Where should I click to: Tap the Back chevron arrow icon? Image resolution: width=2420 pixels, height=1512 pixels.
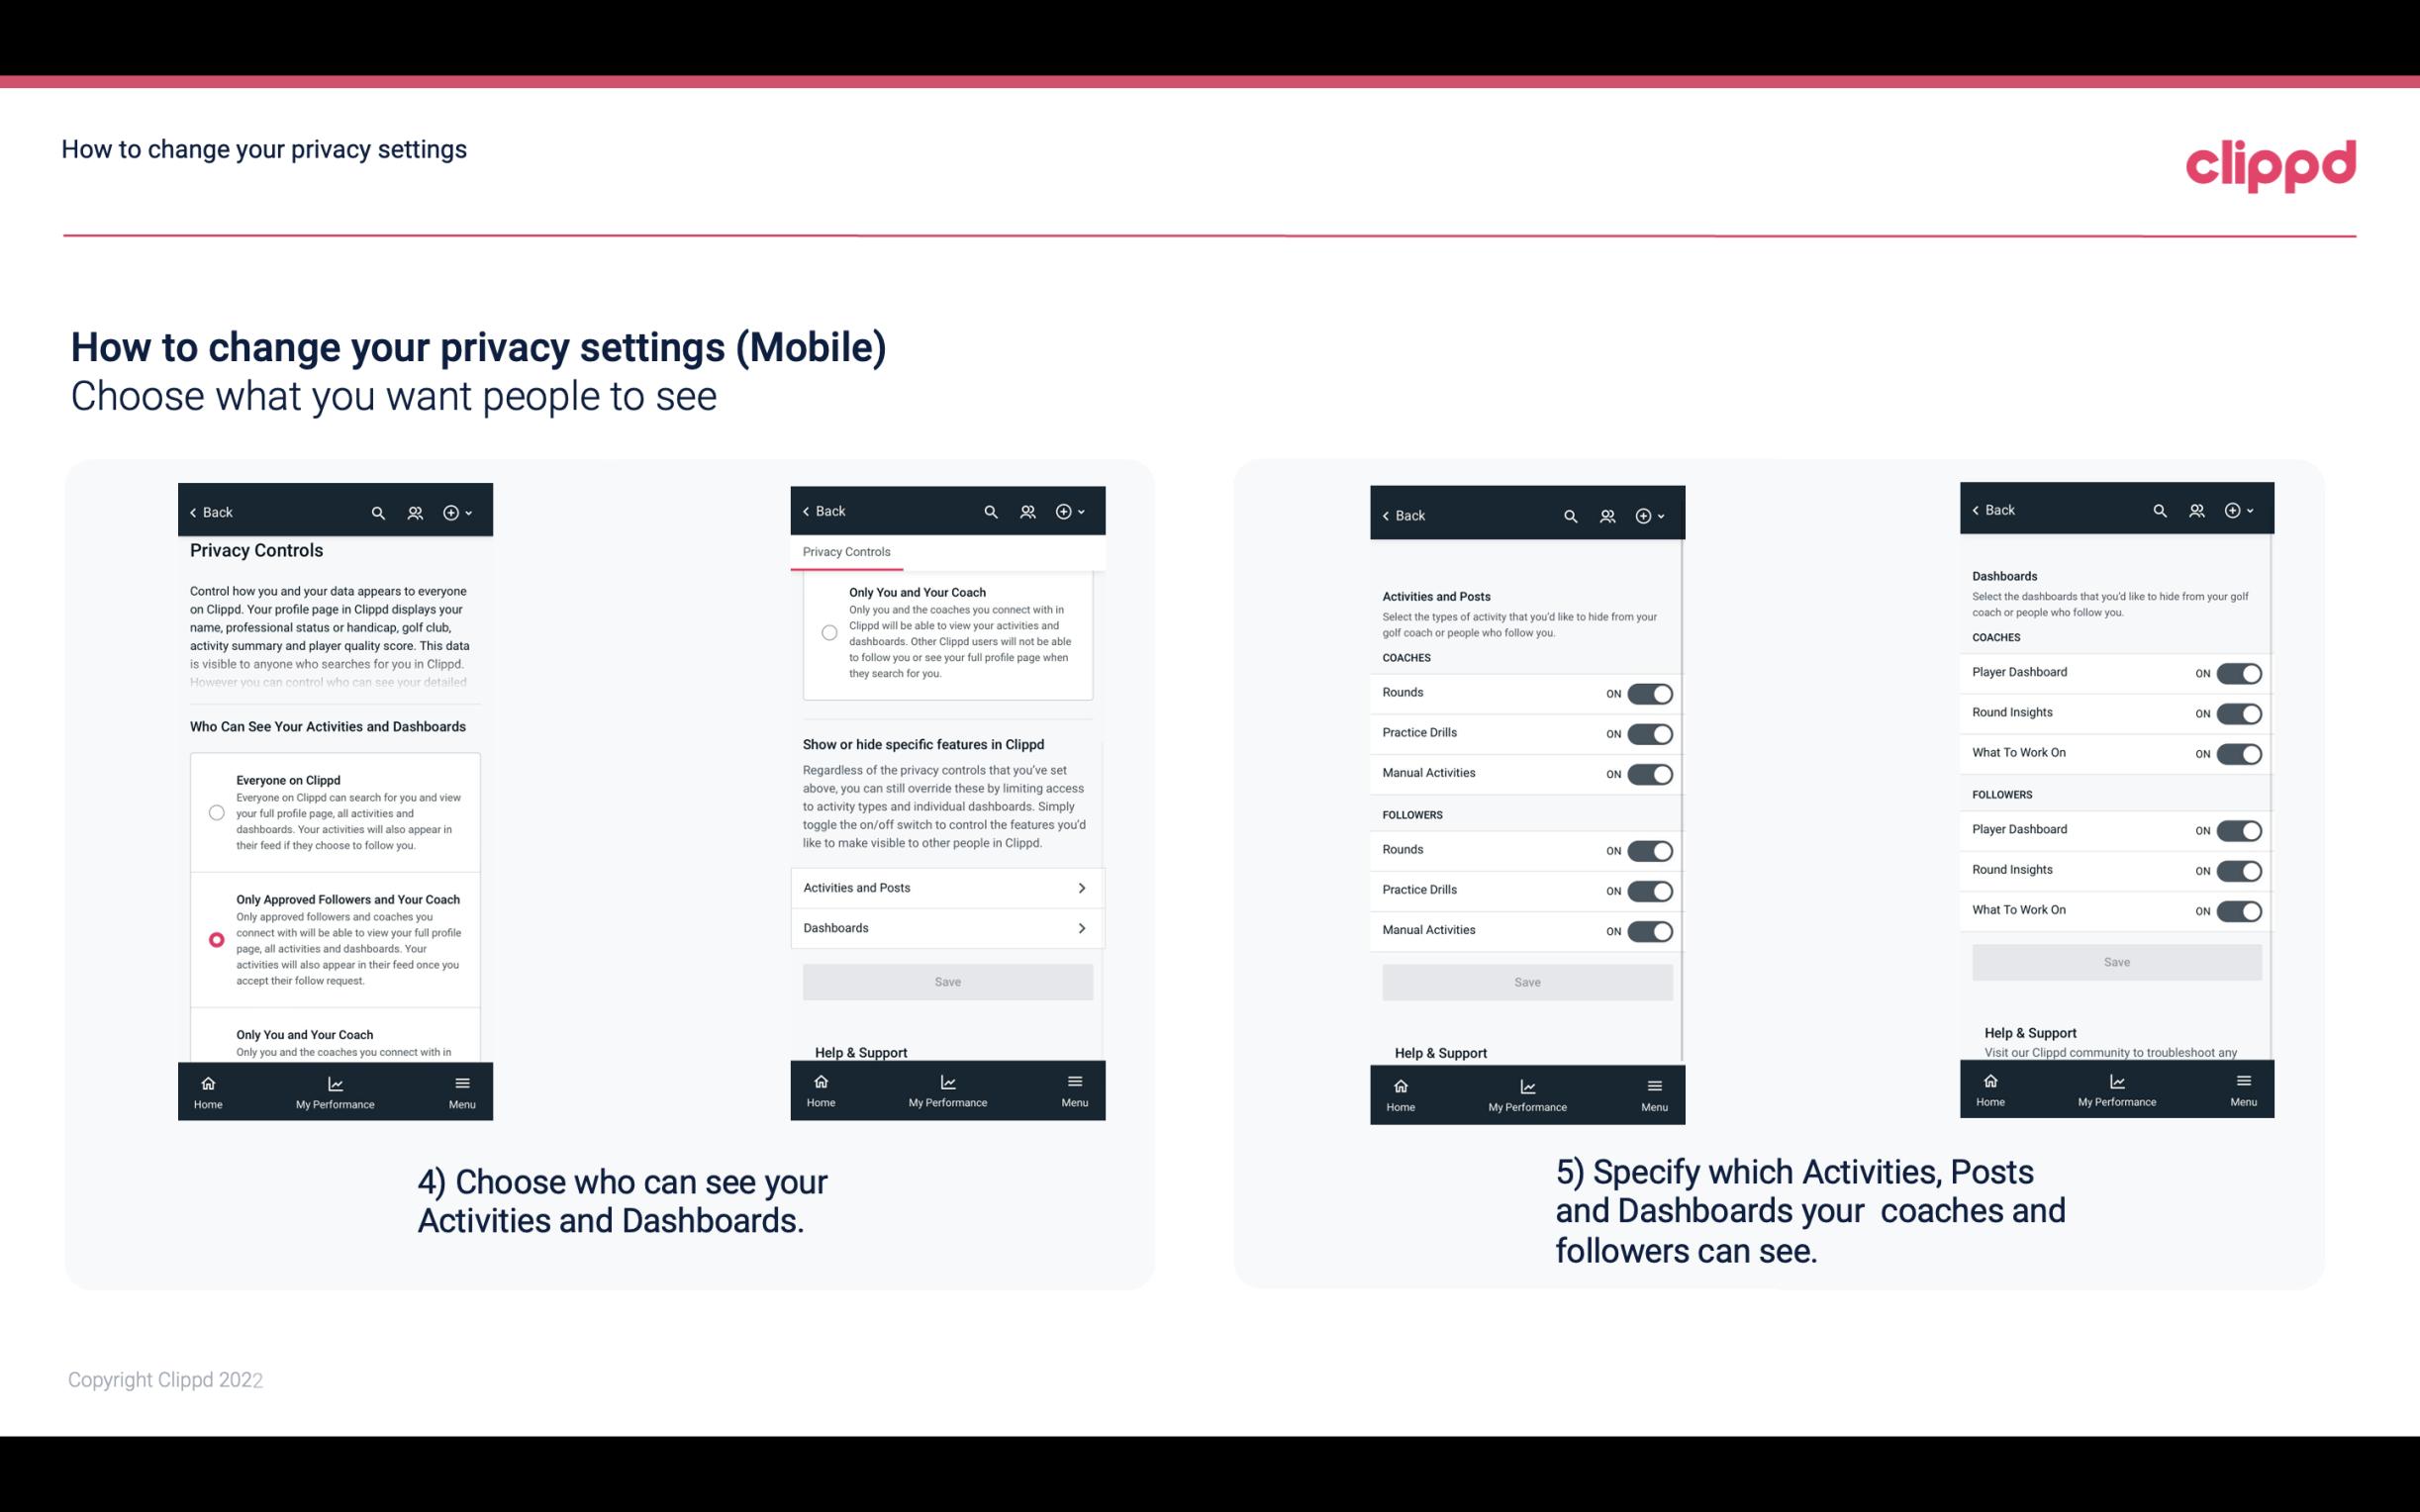193,511
